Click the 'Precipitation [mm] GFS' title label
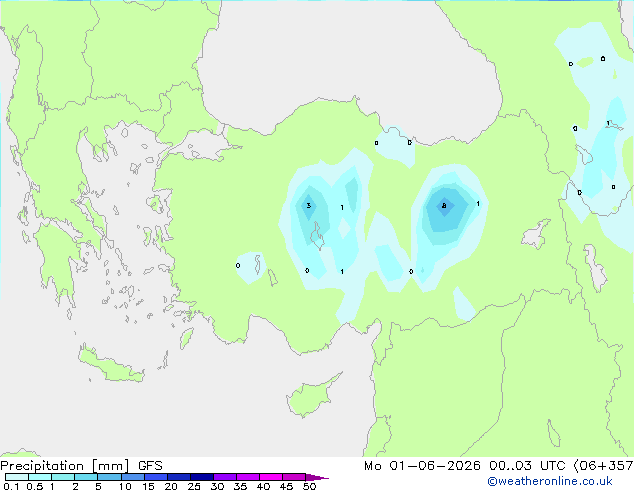 81,466
